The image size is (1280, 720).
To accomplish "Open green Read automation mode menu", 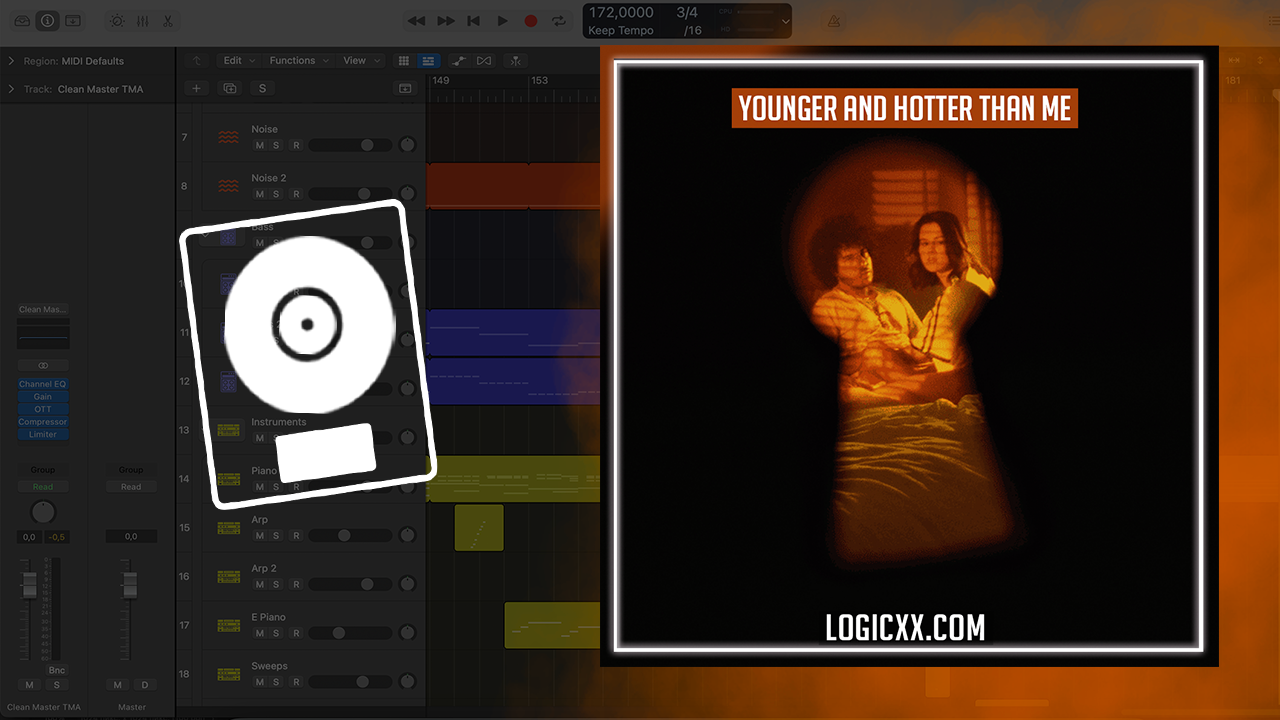I will (43, 487).
